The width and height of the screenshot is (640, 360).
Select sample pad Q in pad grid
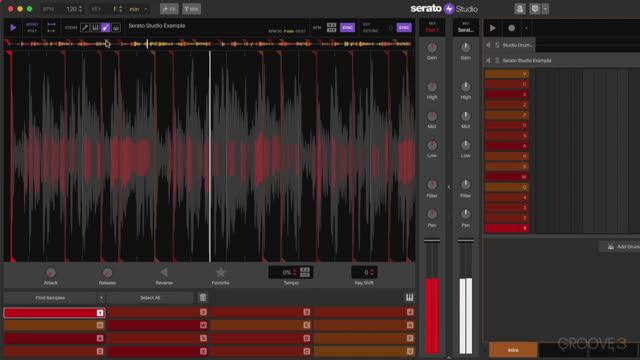pos(54,325)
